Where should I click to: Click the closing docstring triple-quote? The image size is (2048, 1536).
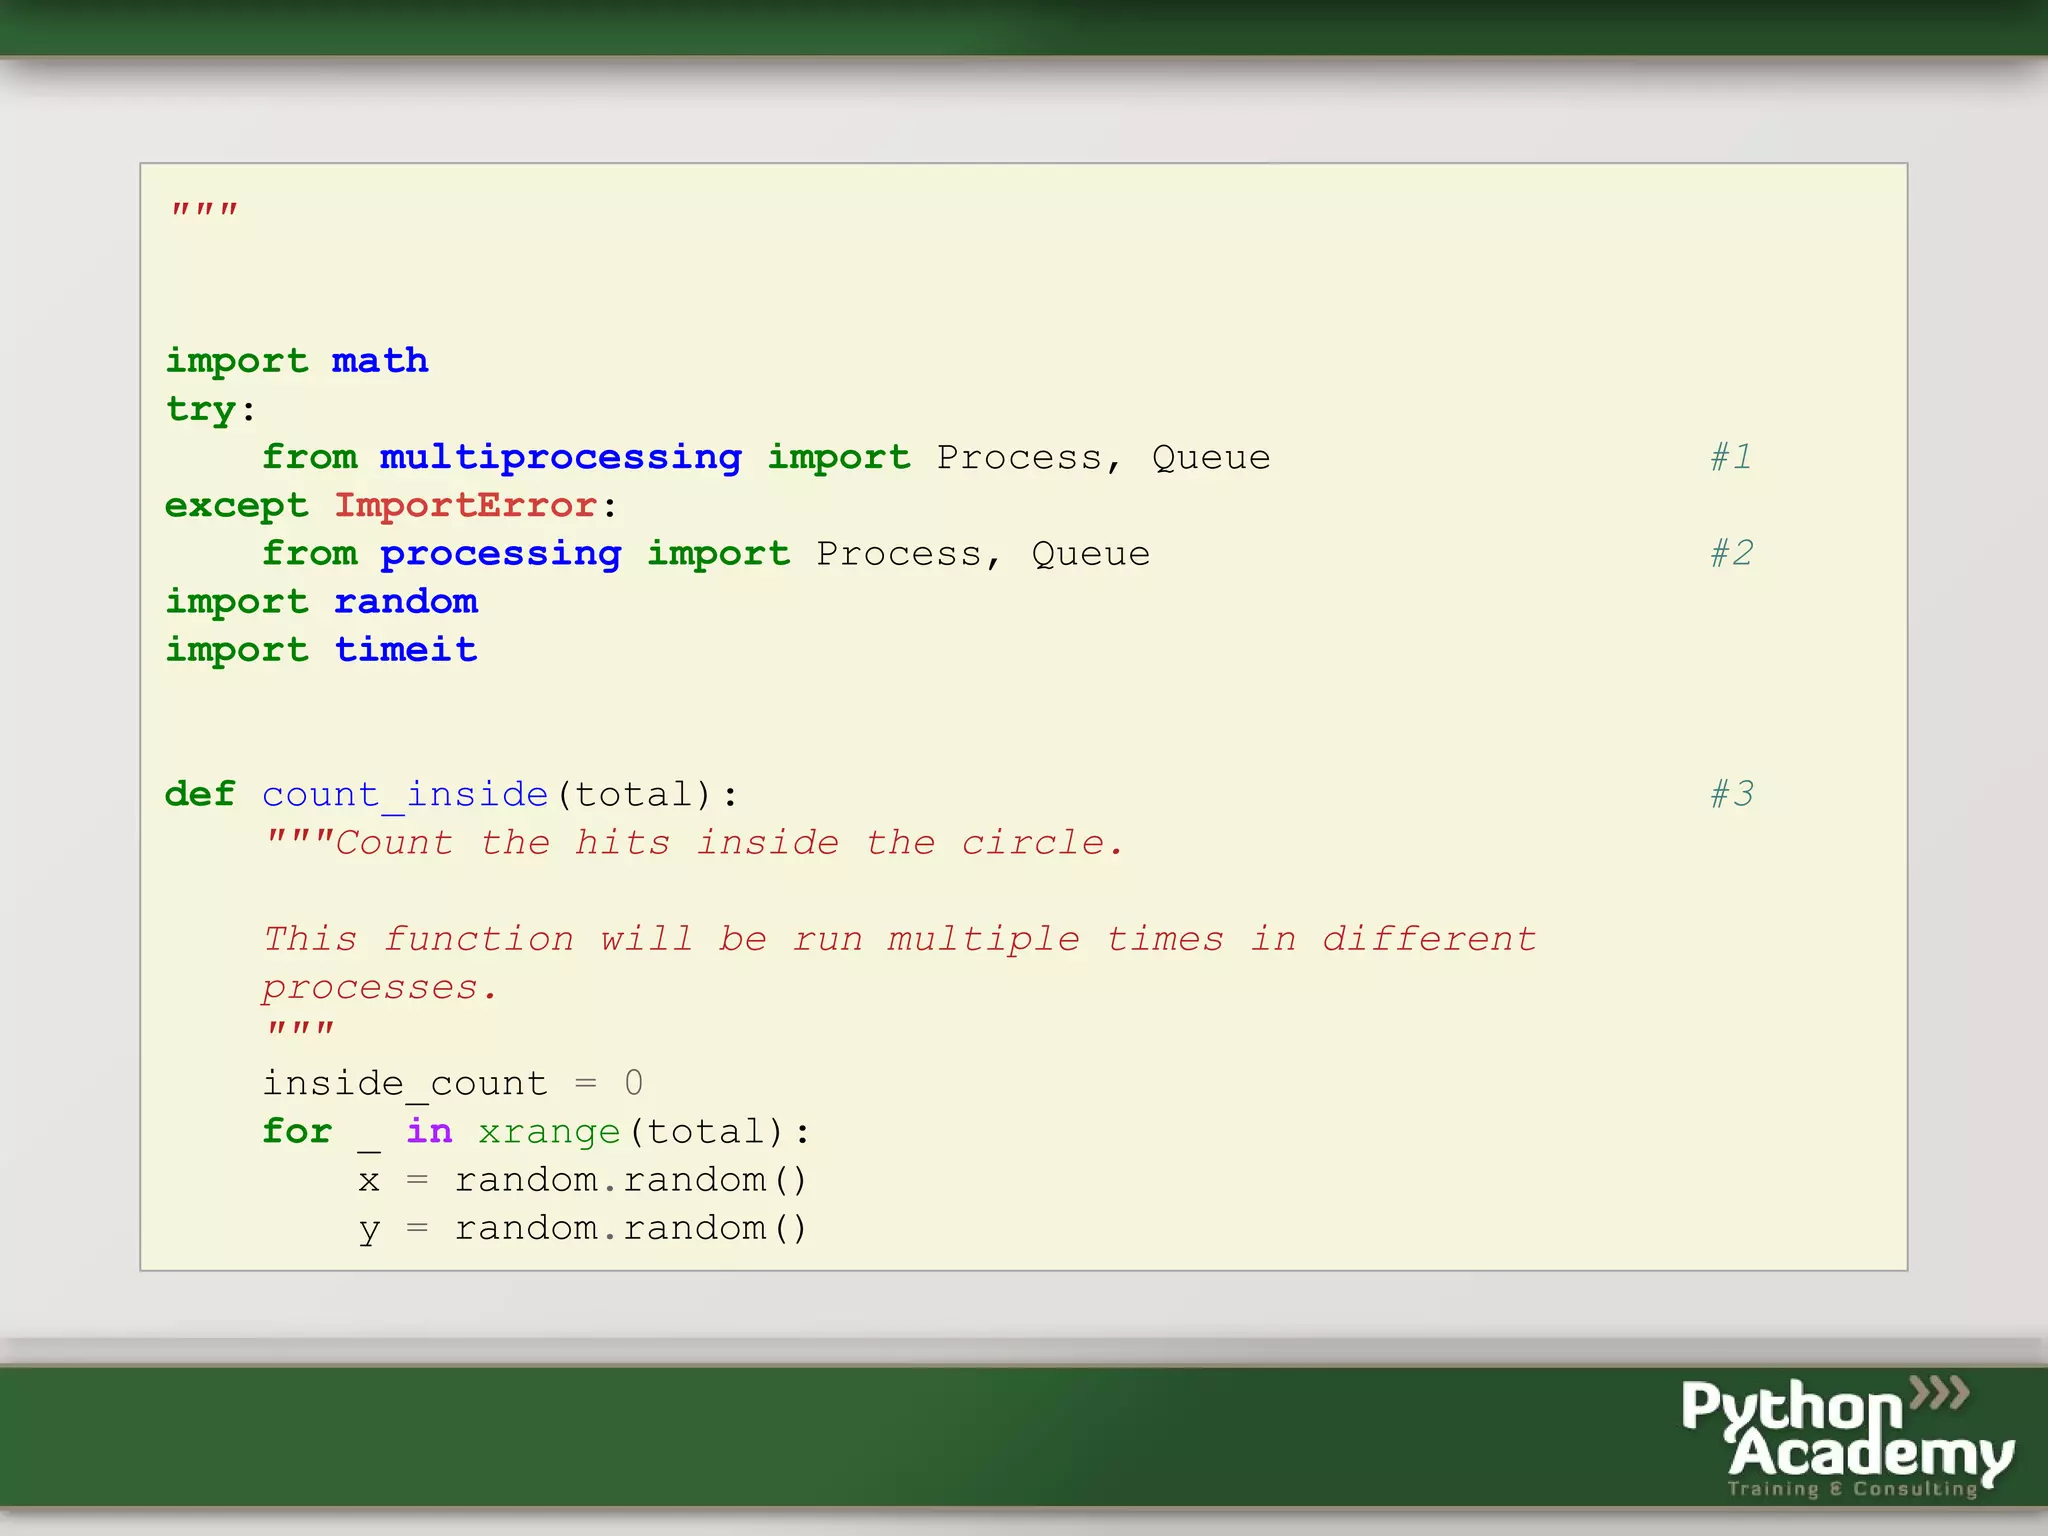point(300,1030)
